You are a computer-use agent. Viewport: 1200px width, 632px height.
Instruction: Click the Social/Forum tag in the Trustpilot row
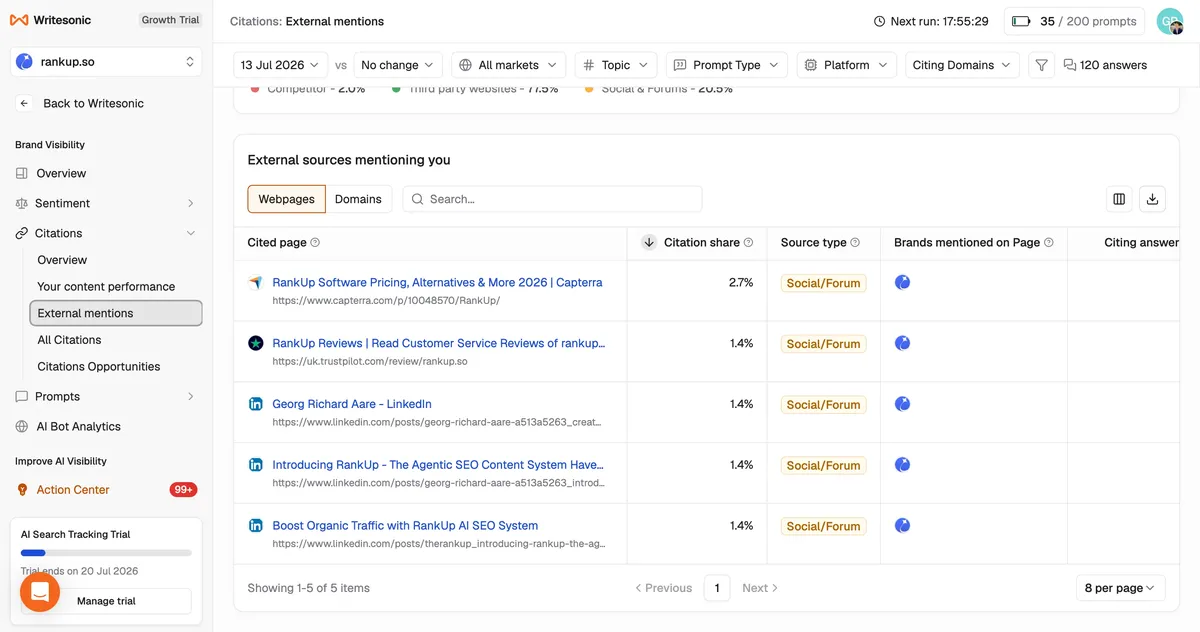tap(823, 344)
